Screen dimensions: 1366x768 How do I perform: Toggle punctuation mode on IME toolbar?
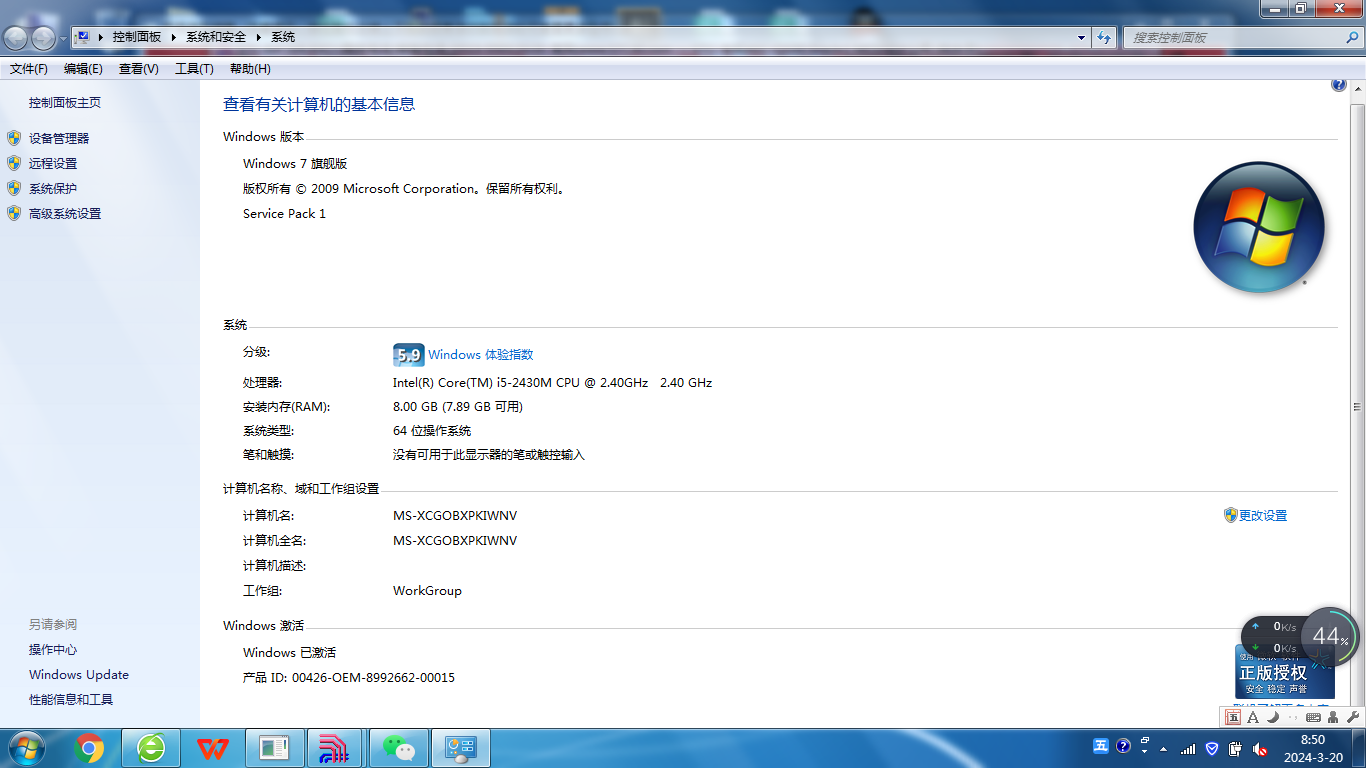(1293, 717)
